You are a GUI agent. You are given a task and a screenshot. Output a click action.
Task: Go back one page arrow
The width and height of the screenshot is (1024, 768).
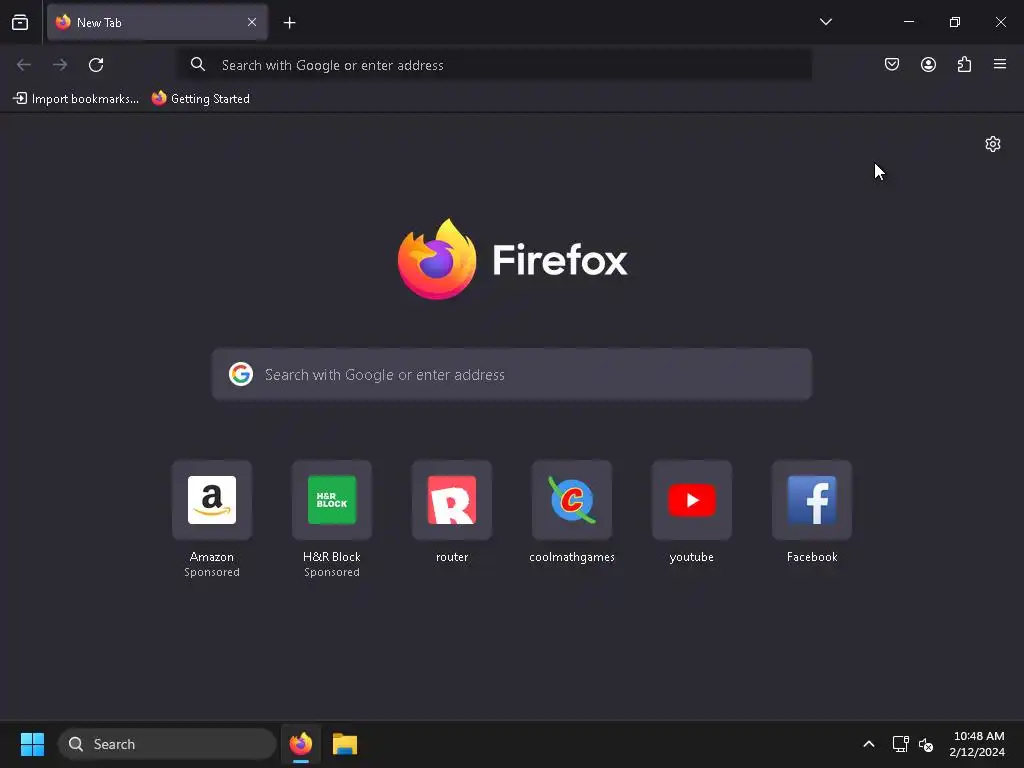(x=24, y=65)
